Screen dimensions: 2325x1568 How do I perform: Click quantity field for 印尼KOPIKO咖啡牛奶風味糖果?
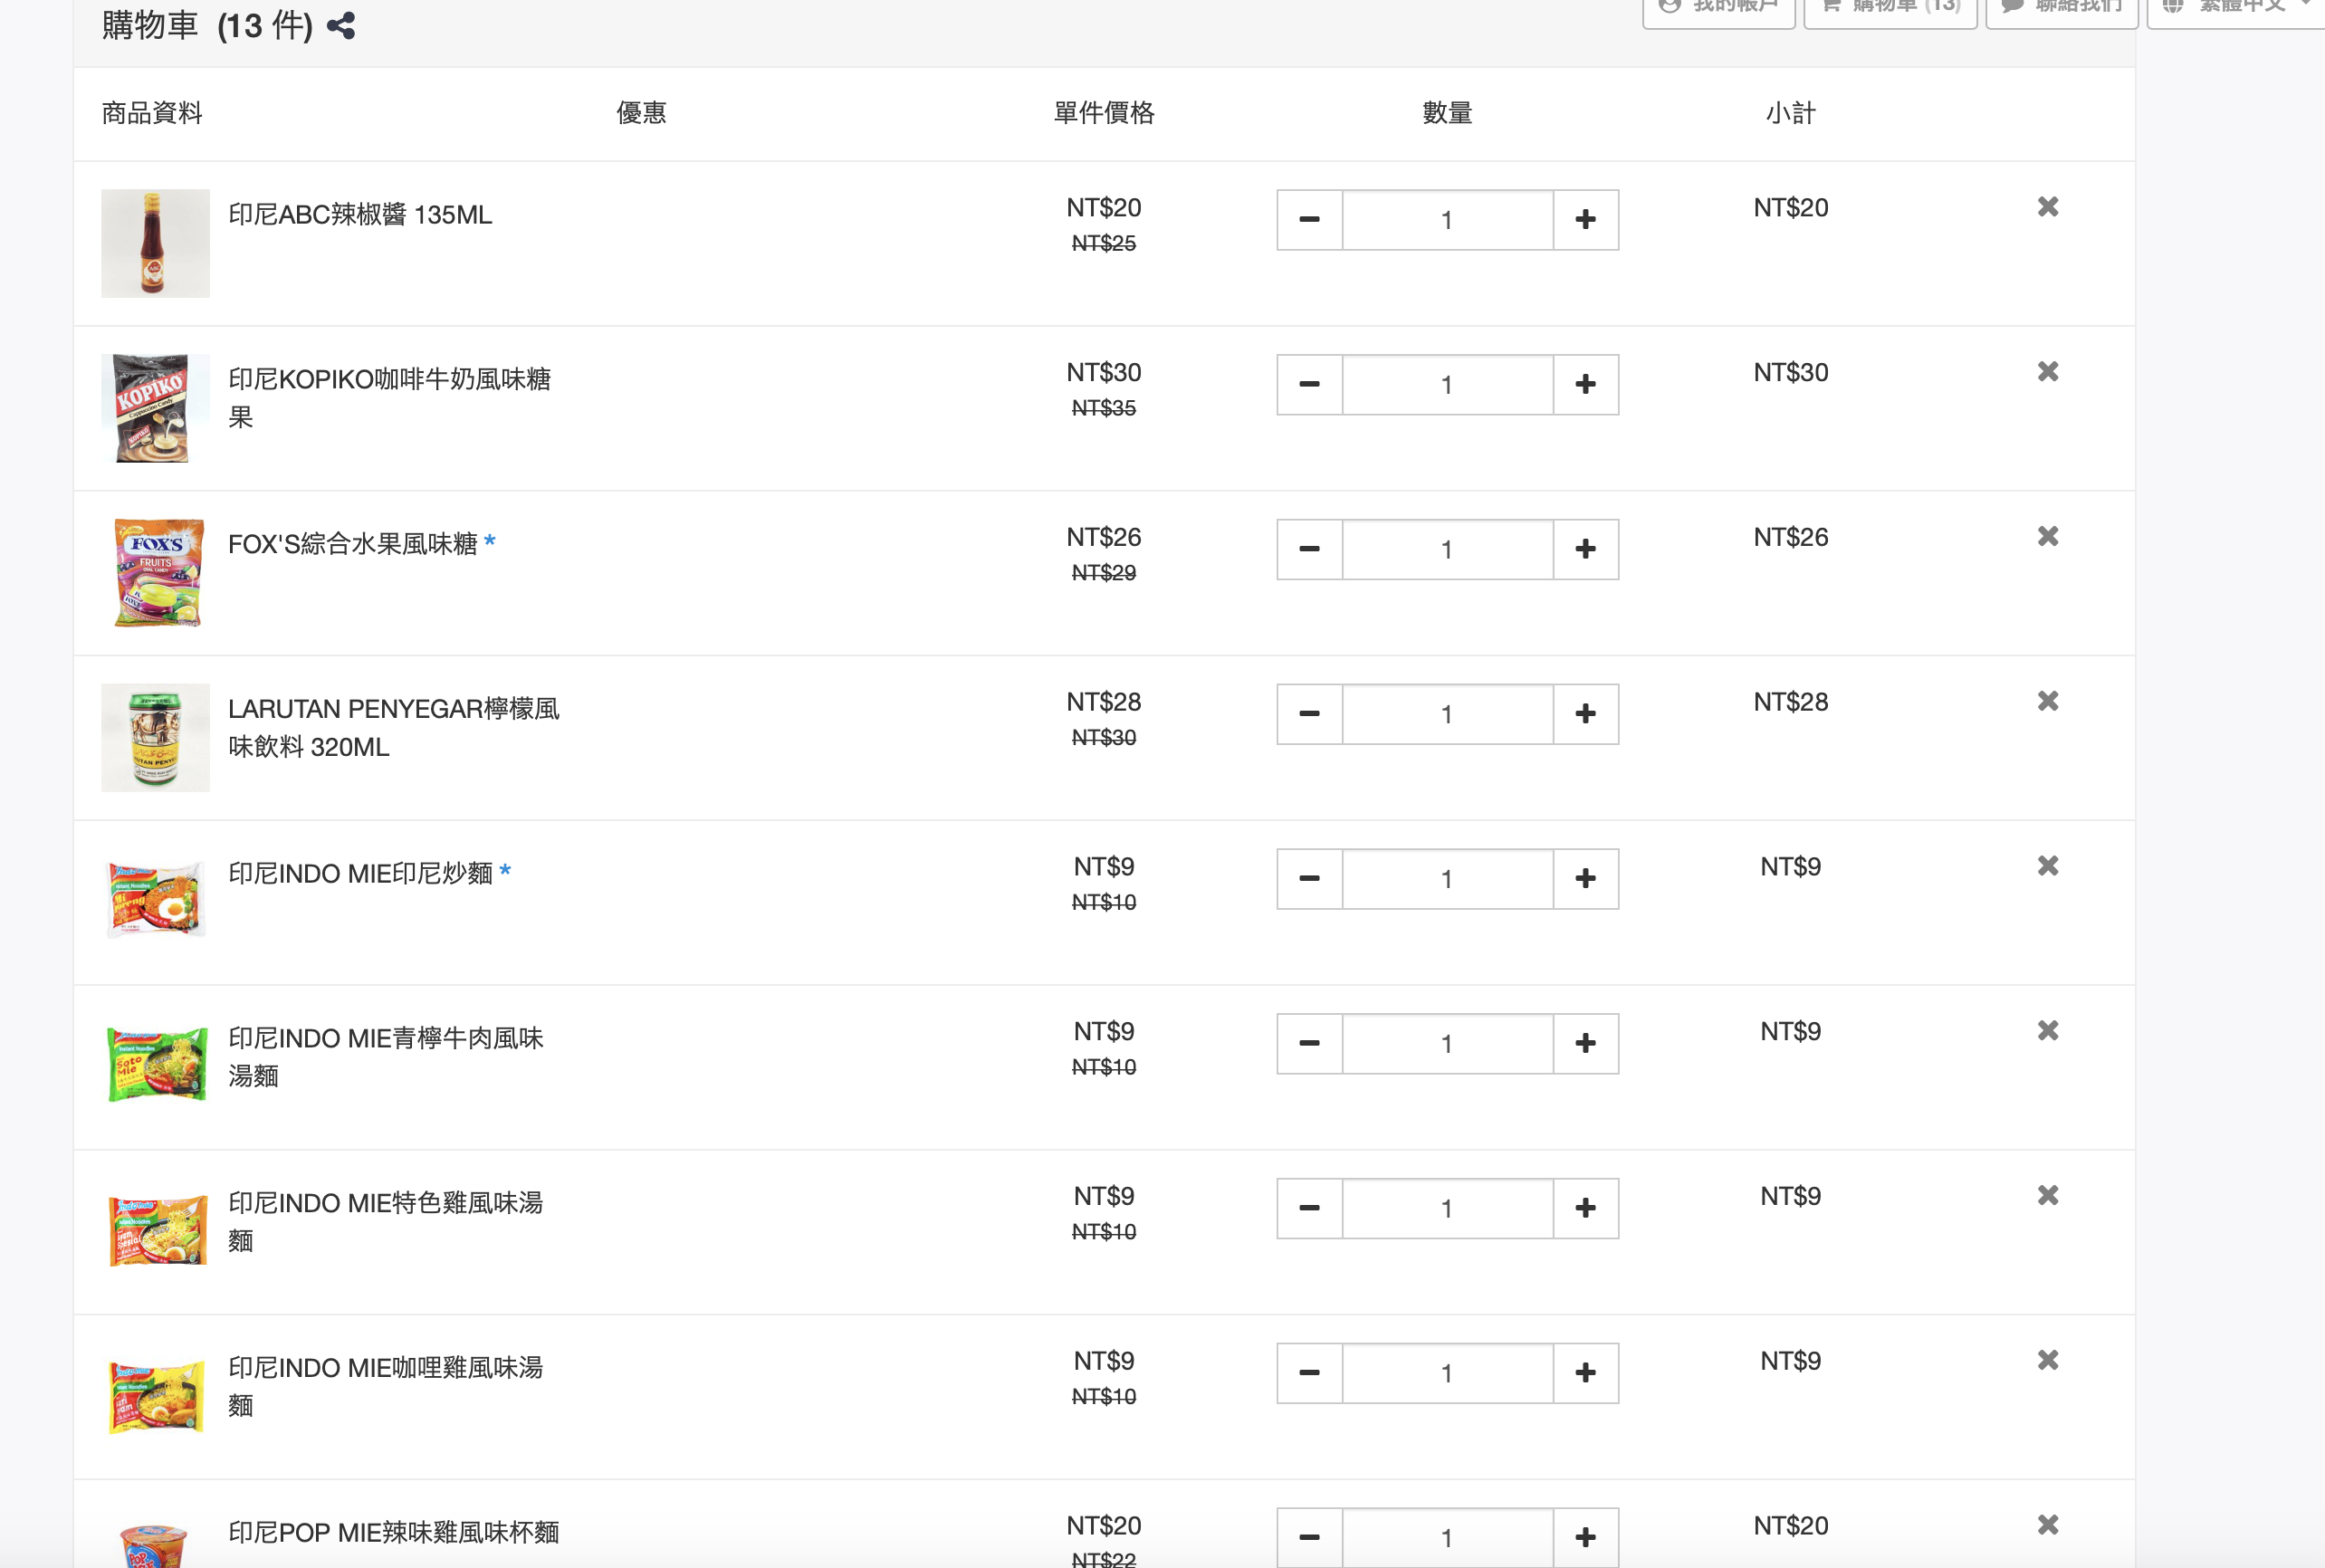point(1448,385)
